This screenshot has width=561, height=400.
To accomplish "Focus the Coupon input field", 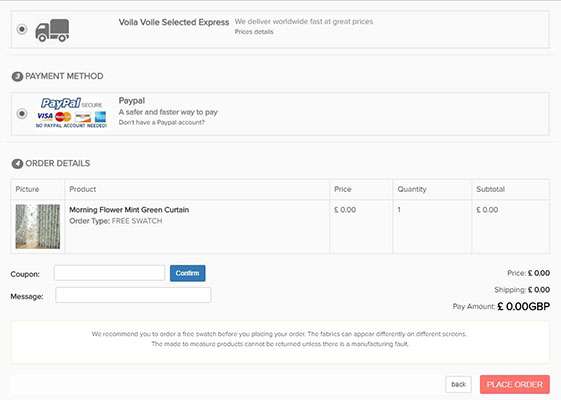I will coord(109,273).
